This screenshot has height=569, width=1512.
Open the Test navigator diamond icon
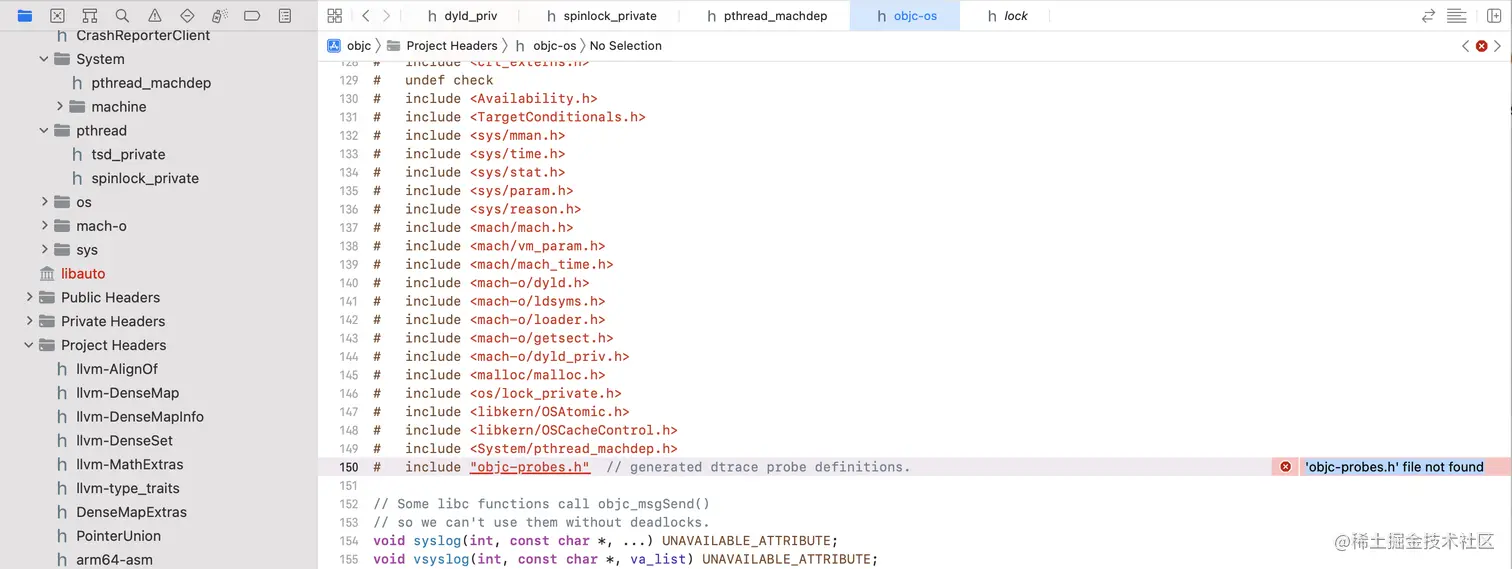pyautogui.click(x=187, y=16)
